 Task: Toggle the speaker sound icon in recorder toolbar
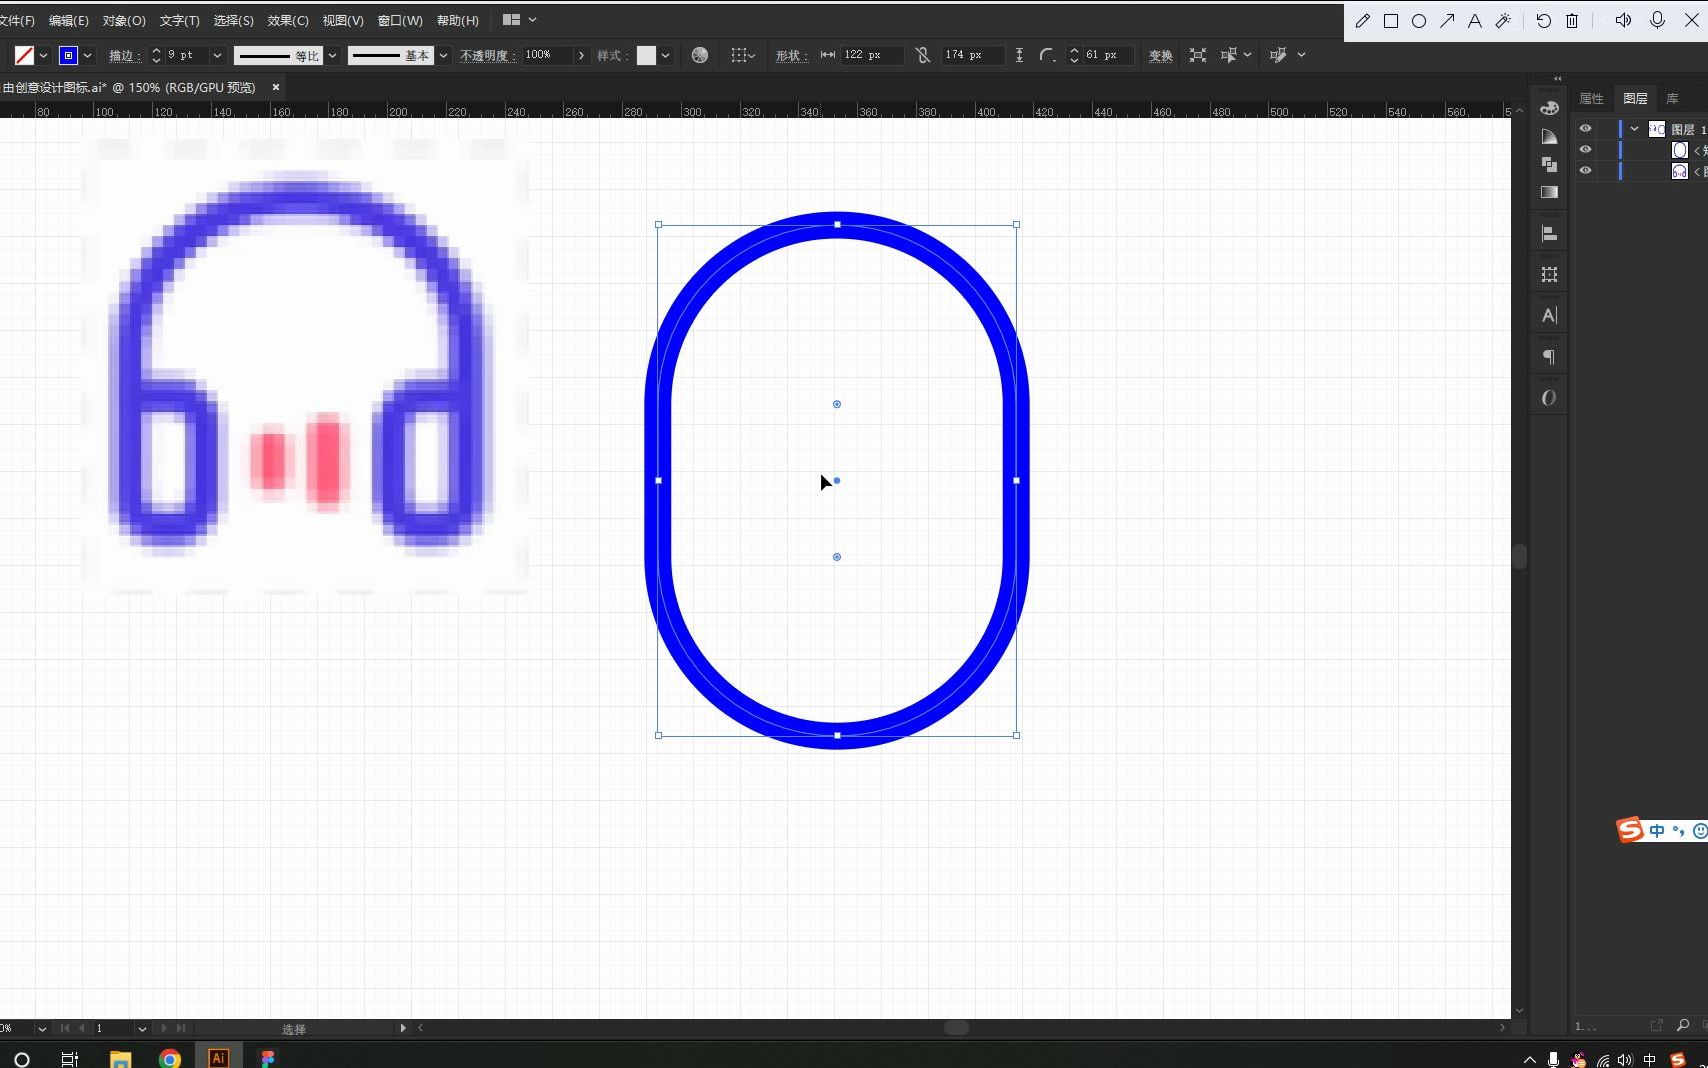point(1623,20)
